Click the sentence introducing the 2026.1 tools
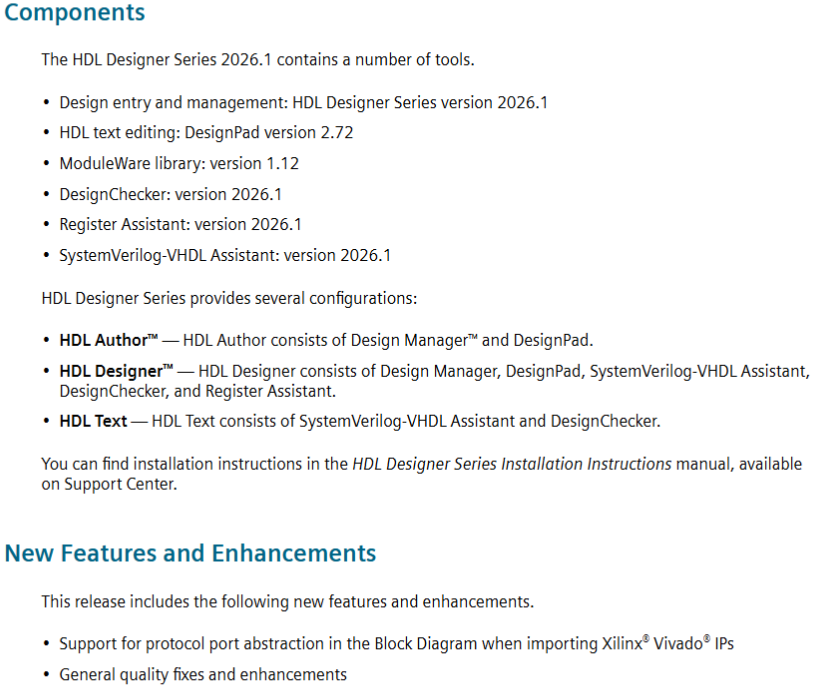 pos(257,60)
